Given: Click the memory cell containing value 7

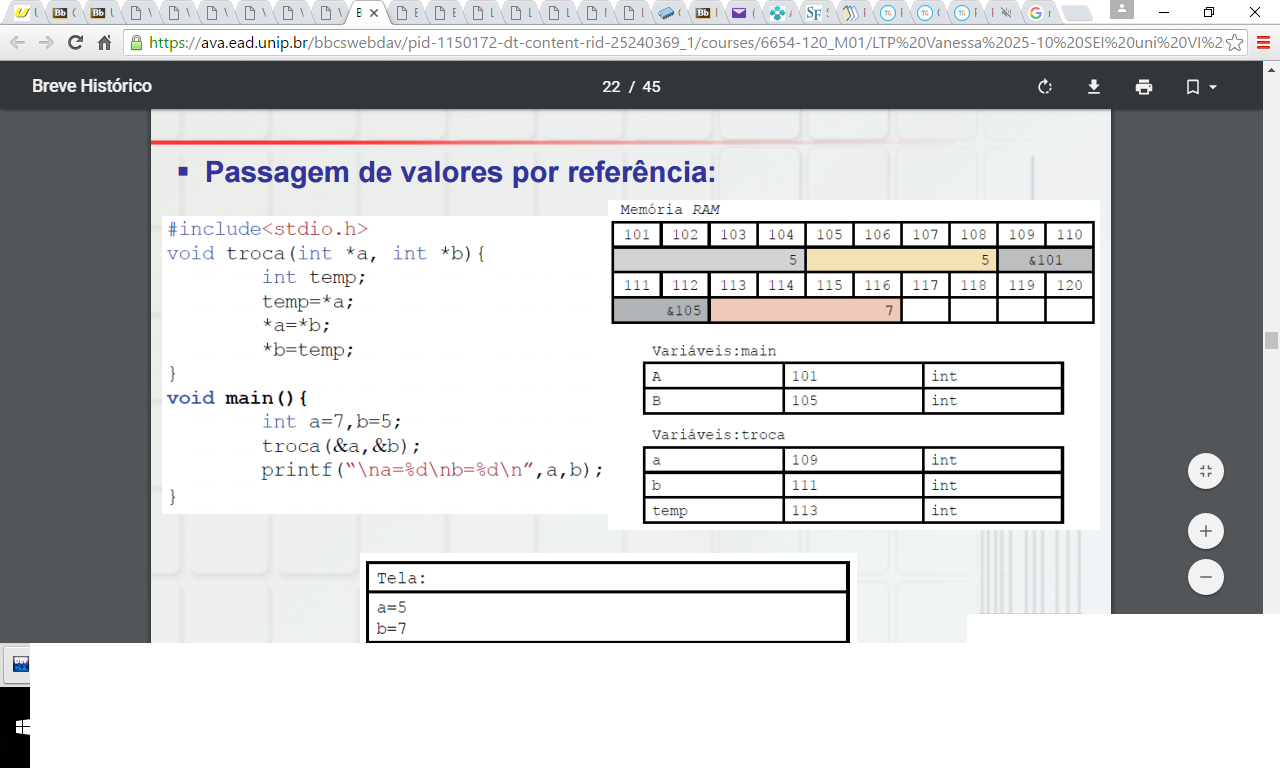Looking at the screenshot, I should click(805, 310).
